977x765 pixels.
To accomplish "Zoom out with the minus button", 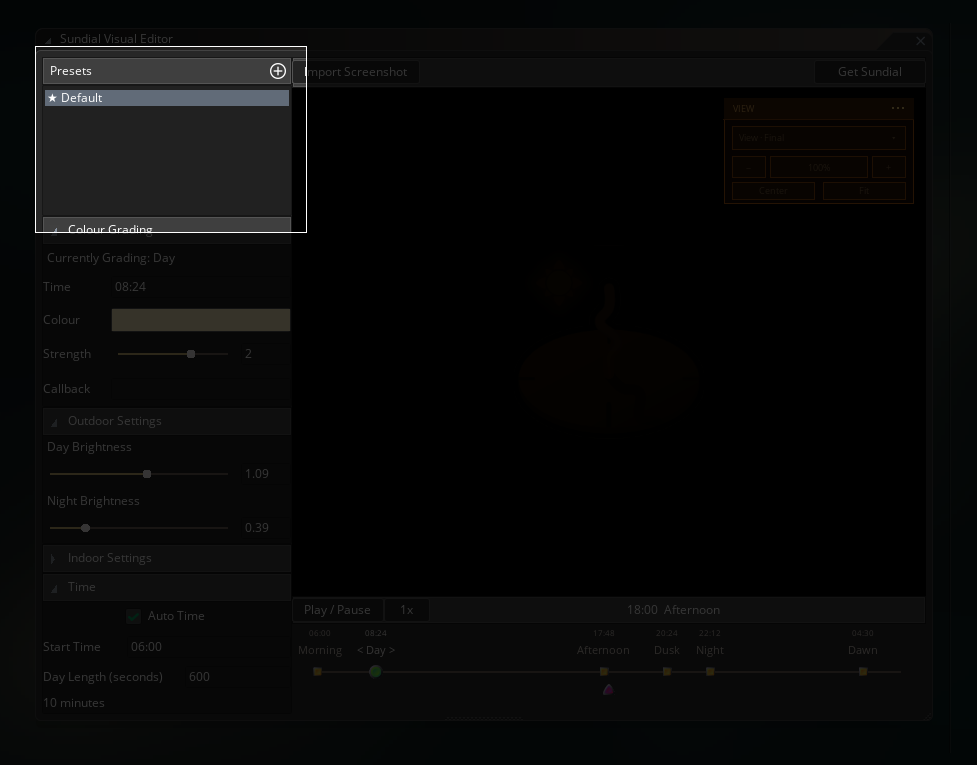I will pos(748,167).
